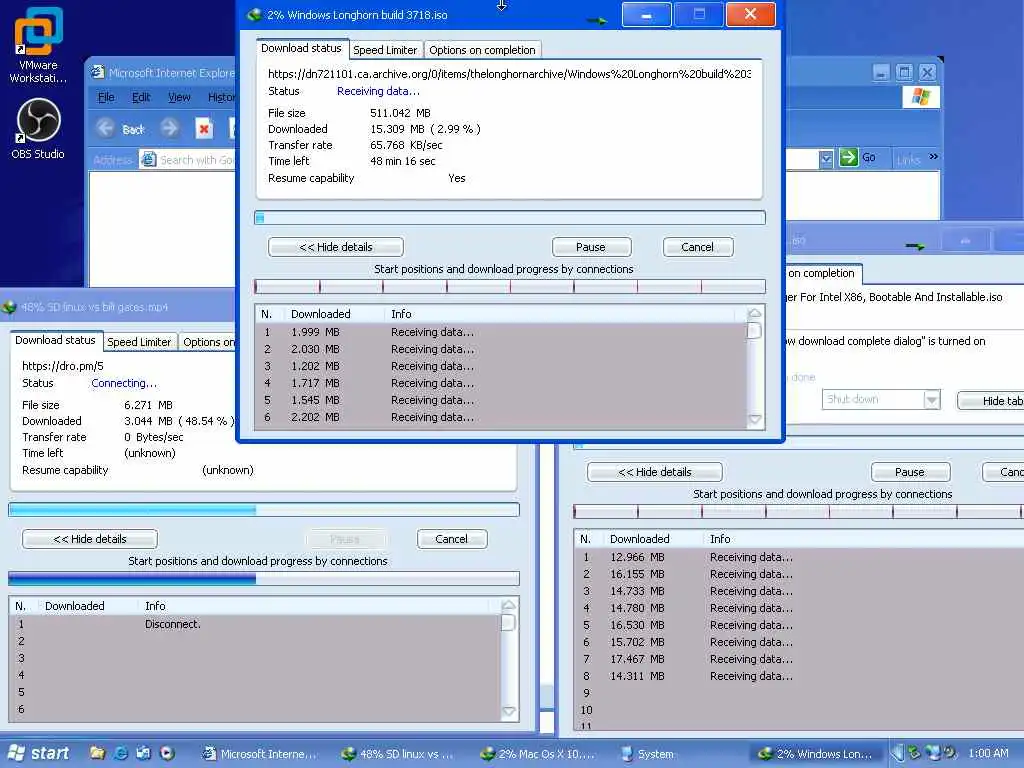Viewport: 1024px width, 768px height.
Task: Click the archive.org download URL text
Action: coord(509,74)
